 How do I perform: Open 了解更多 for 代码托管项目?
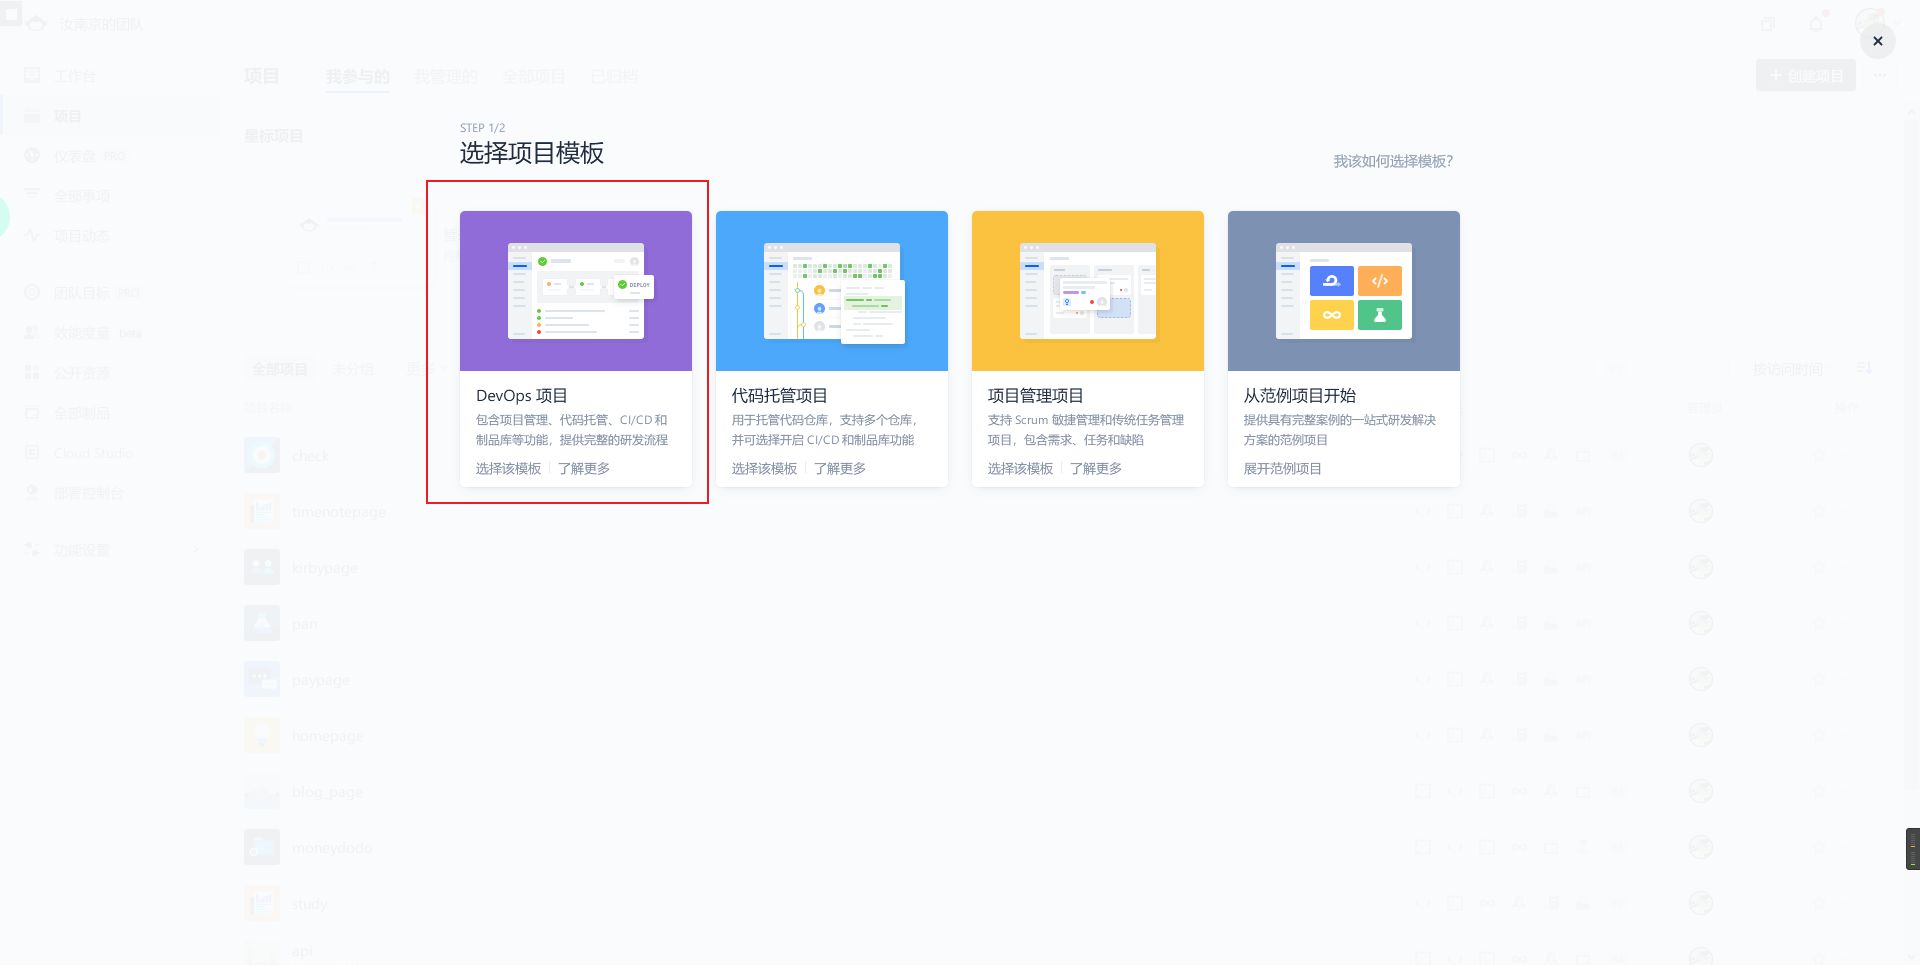point(840,469)
